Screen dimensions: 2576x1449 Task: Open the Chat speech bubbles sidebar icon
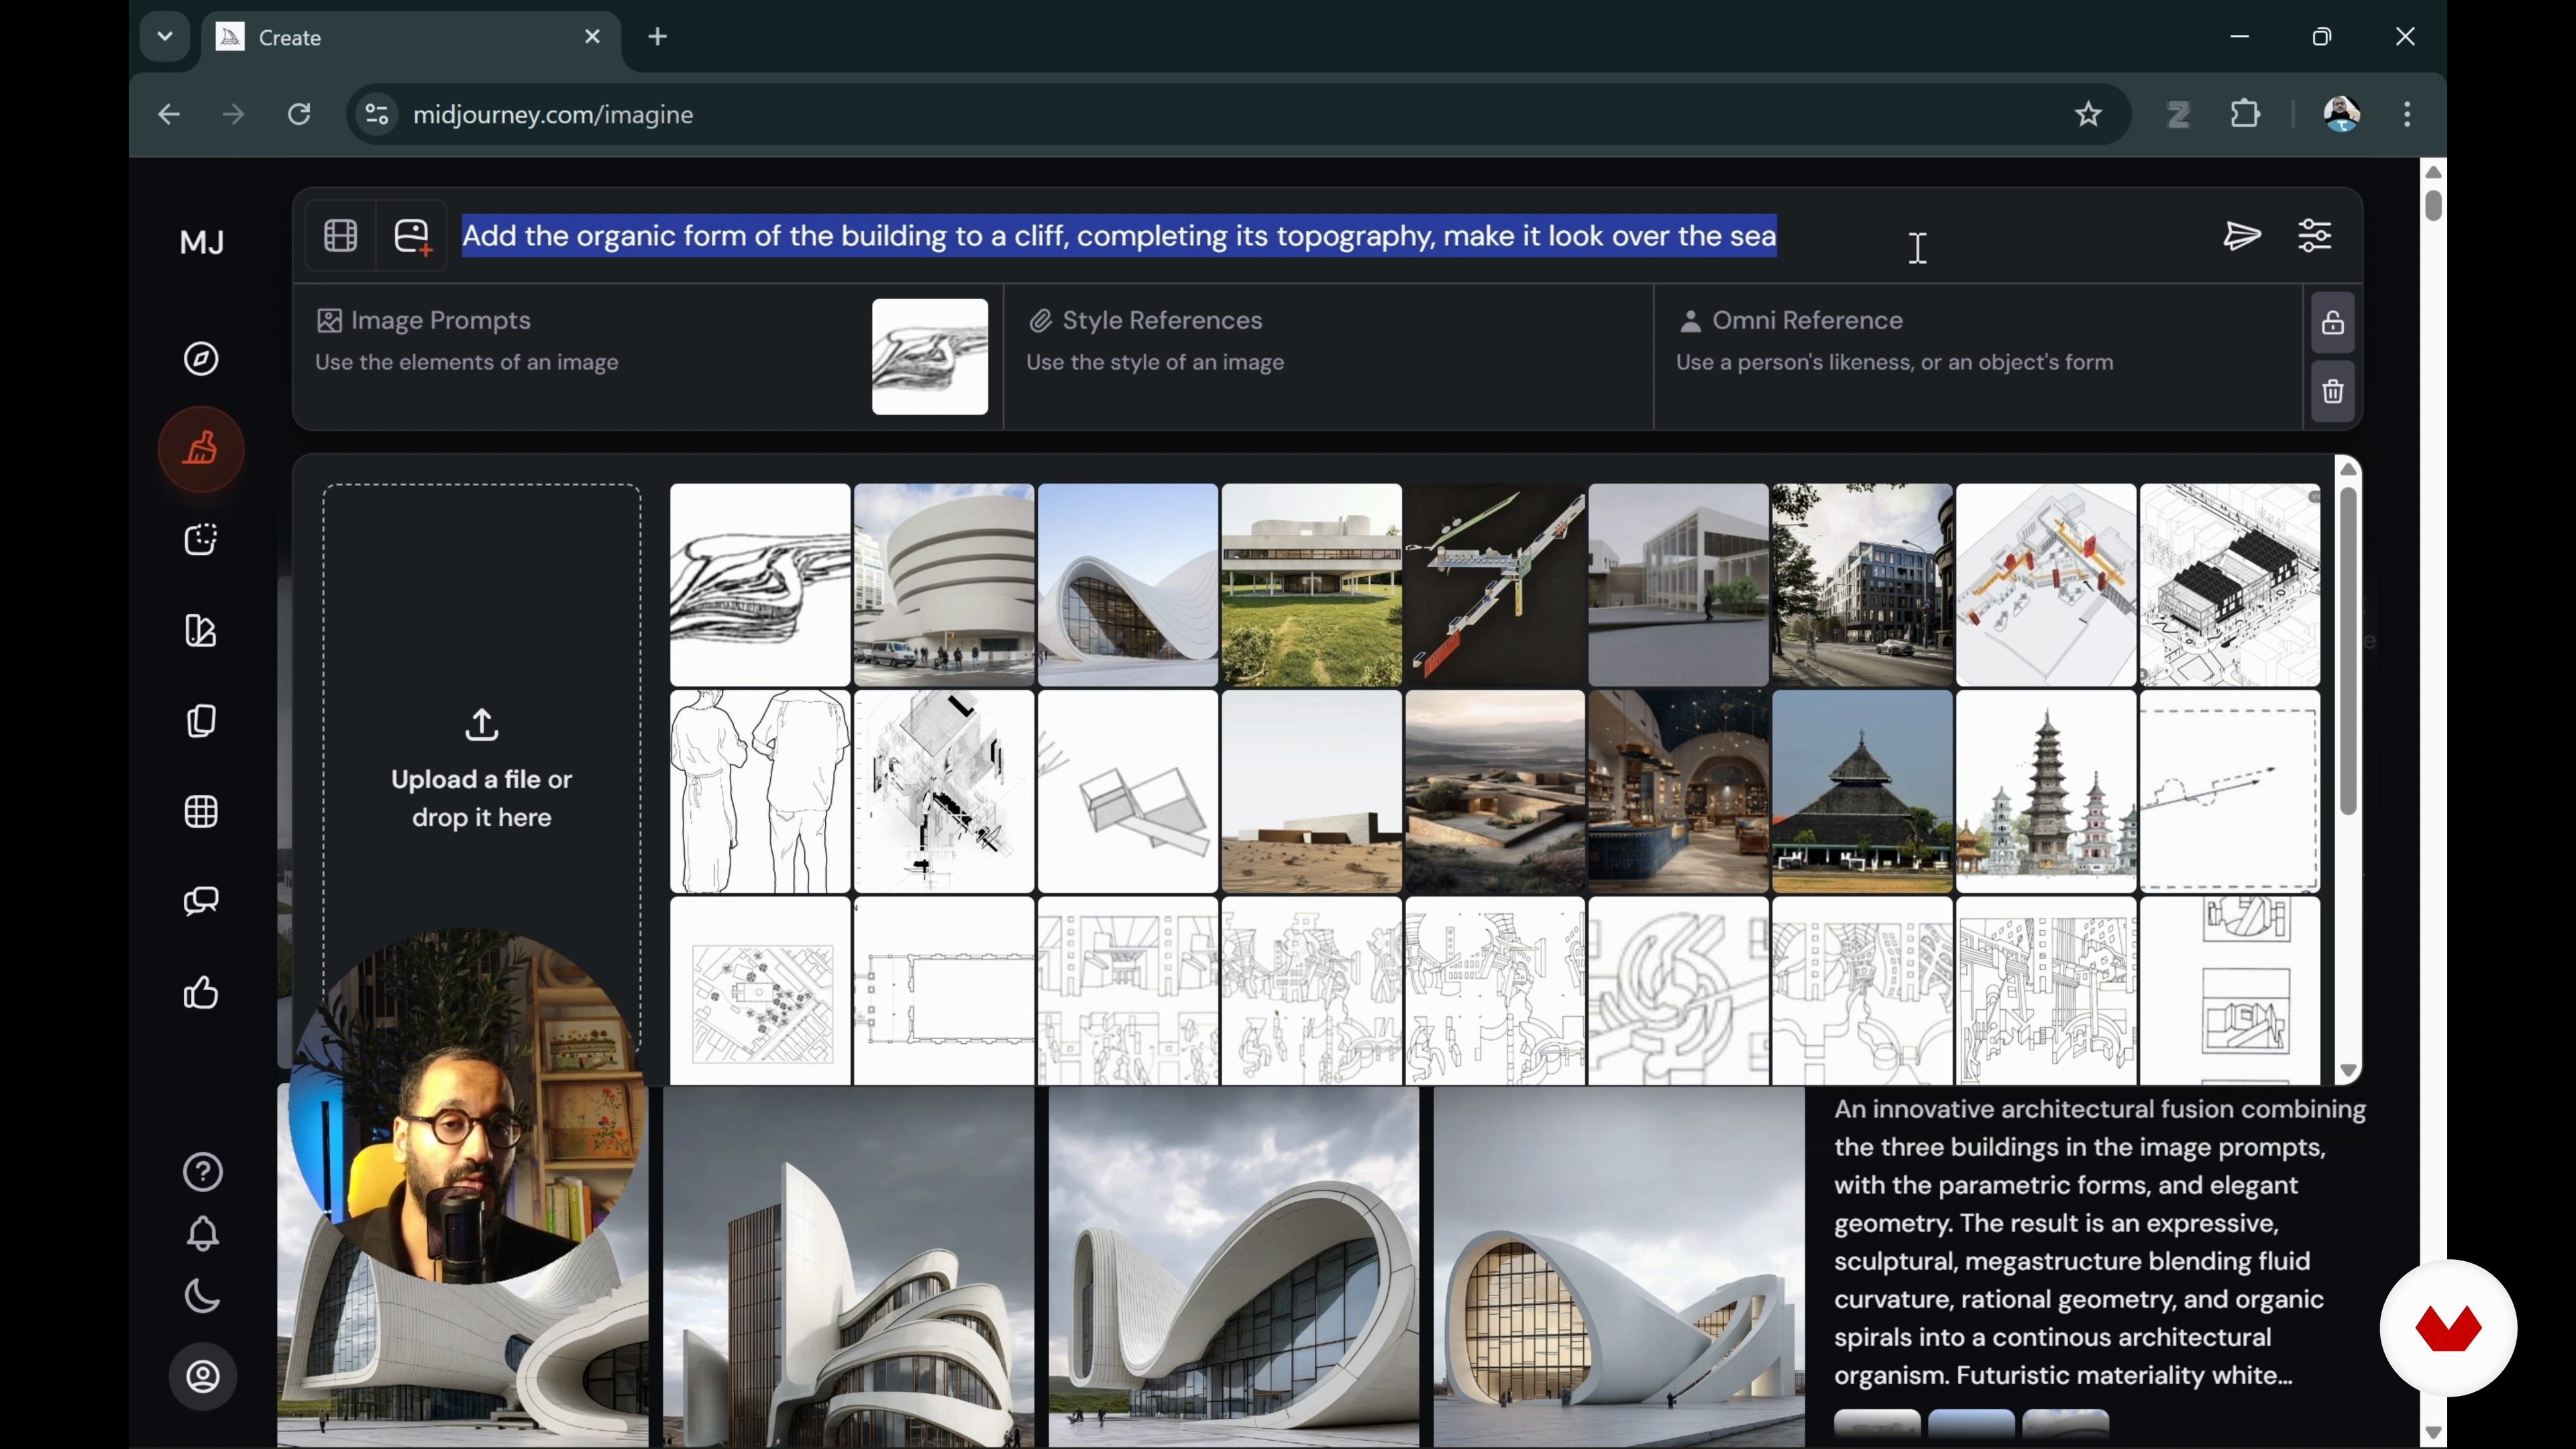pyautogui.click(x=202, y=902)
